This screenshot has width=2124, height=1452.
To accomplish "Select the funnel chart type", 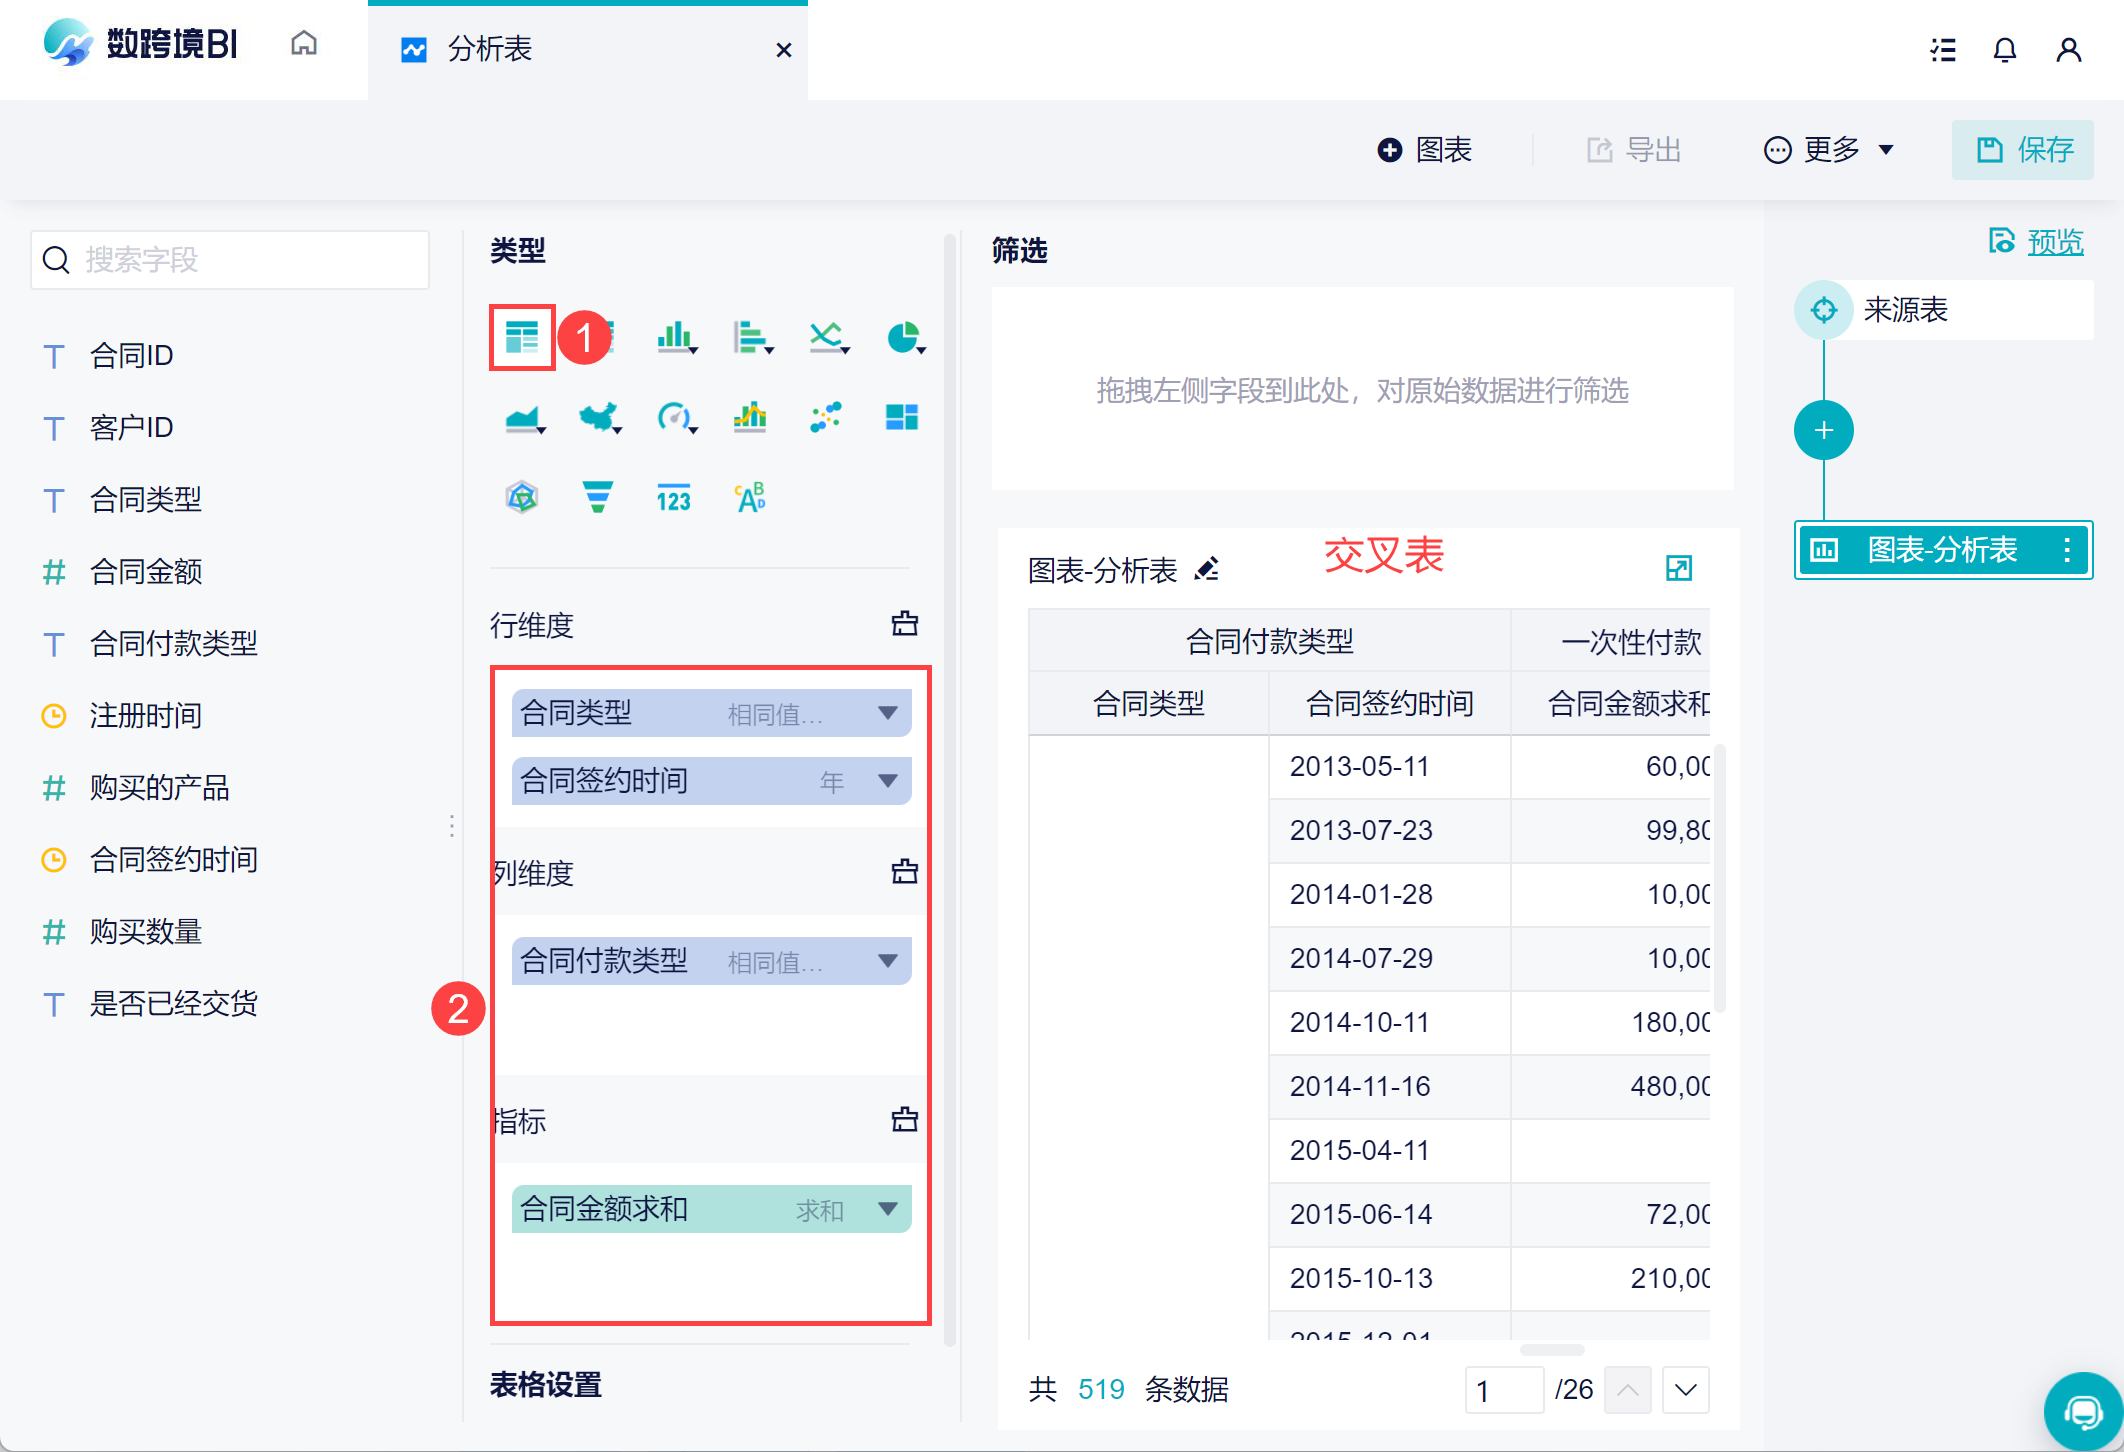I will (x=597, y=497).
